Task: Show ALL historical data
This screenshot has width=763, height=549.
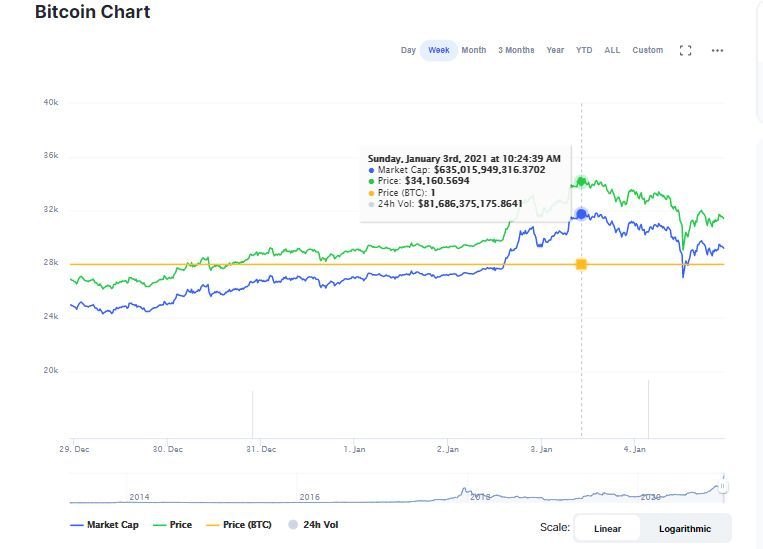Action: 612,50
